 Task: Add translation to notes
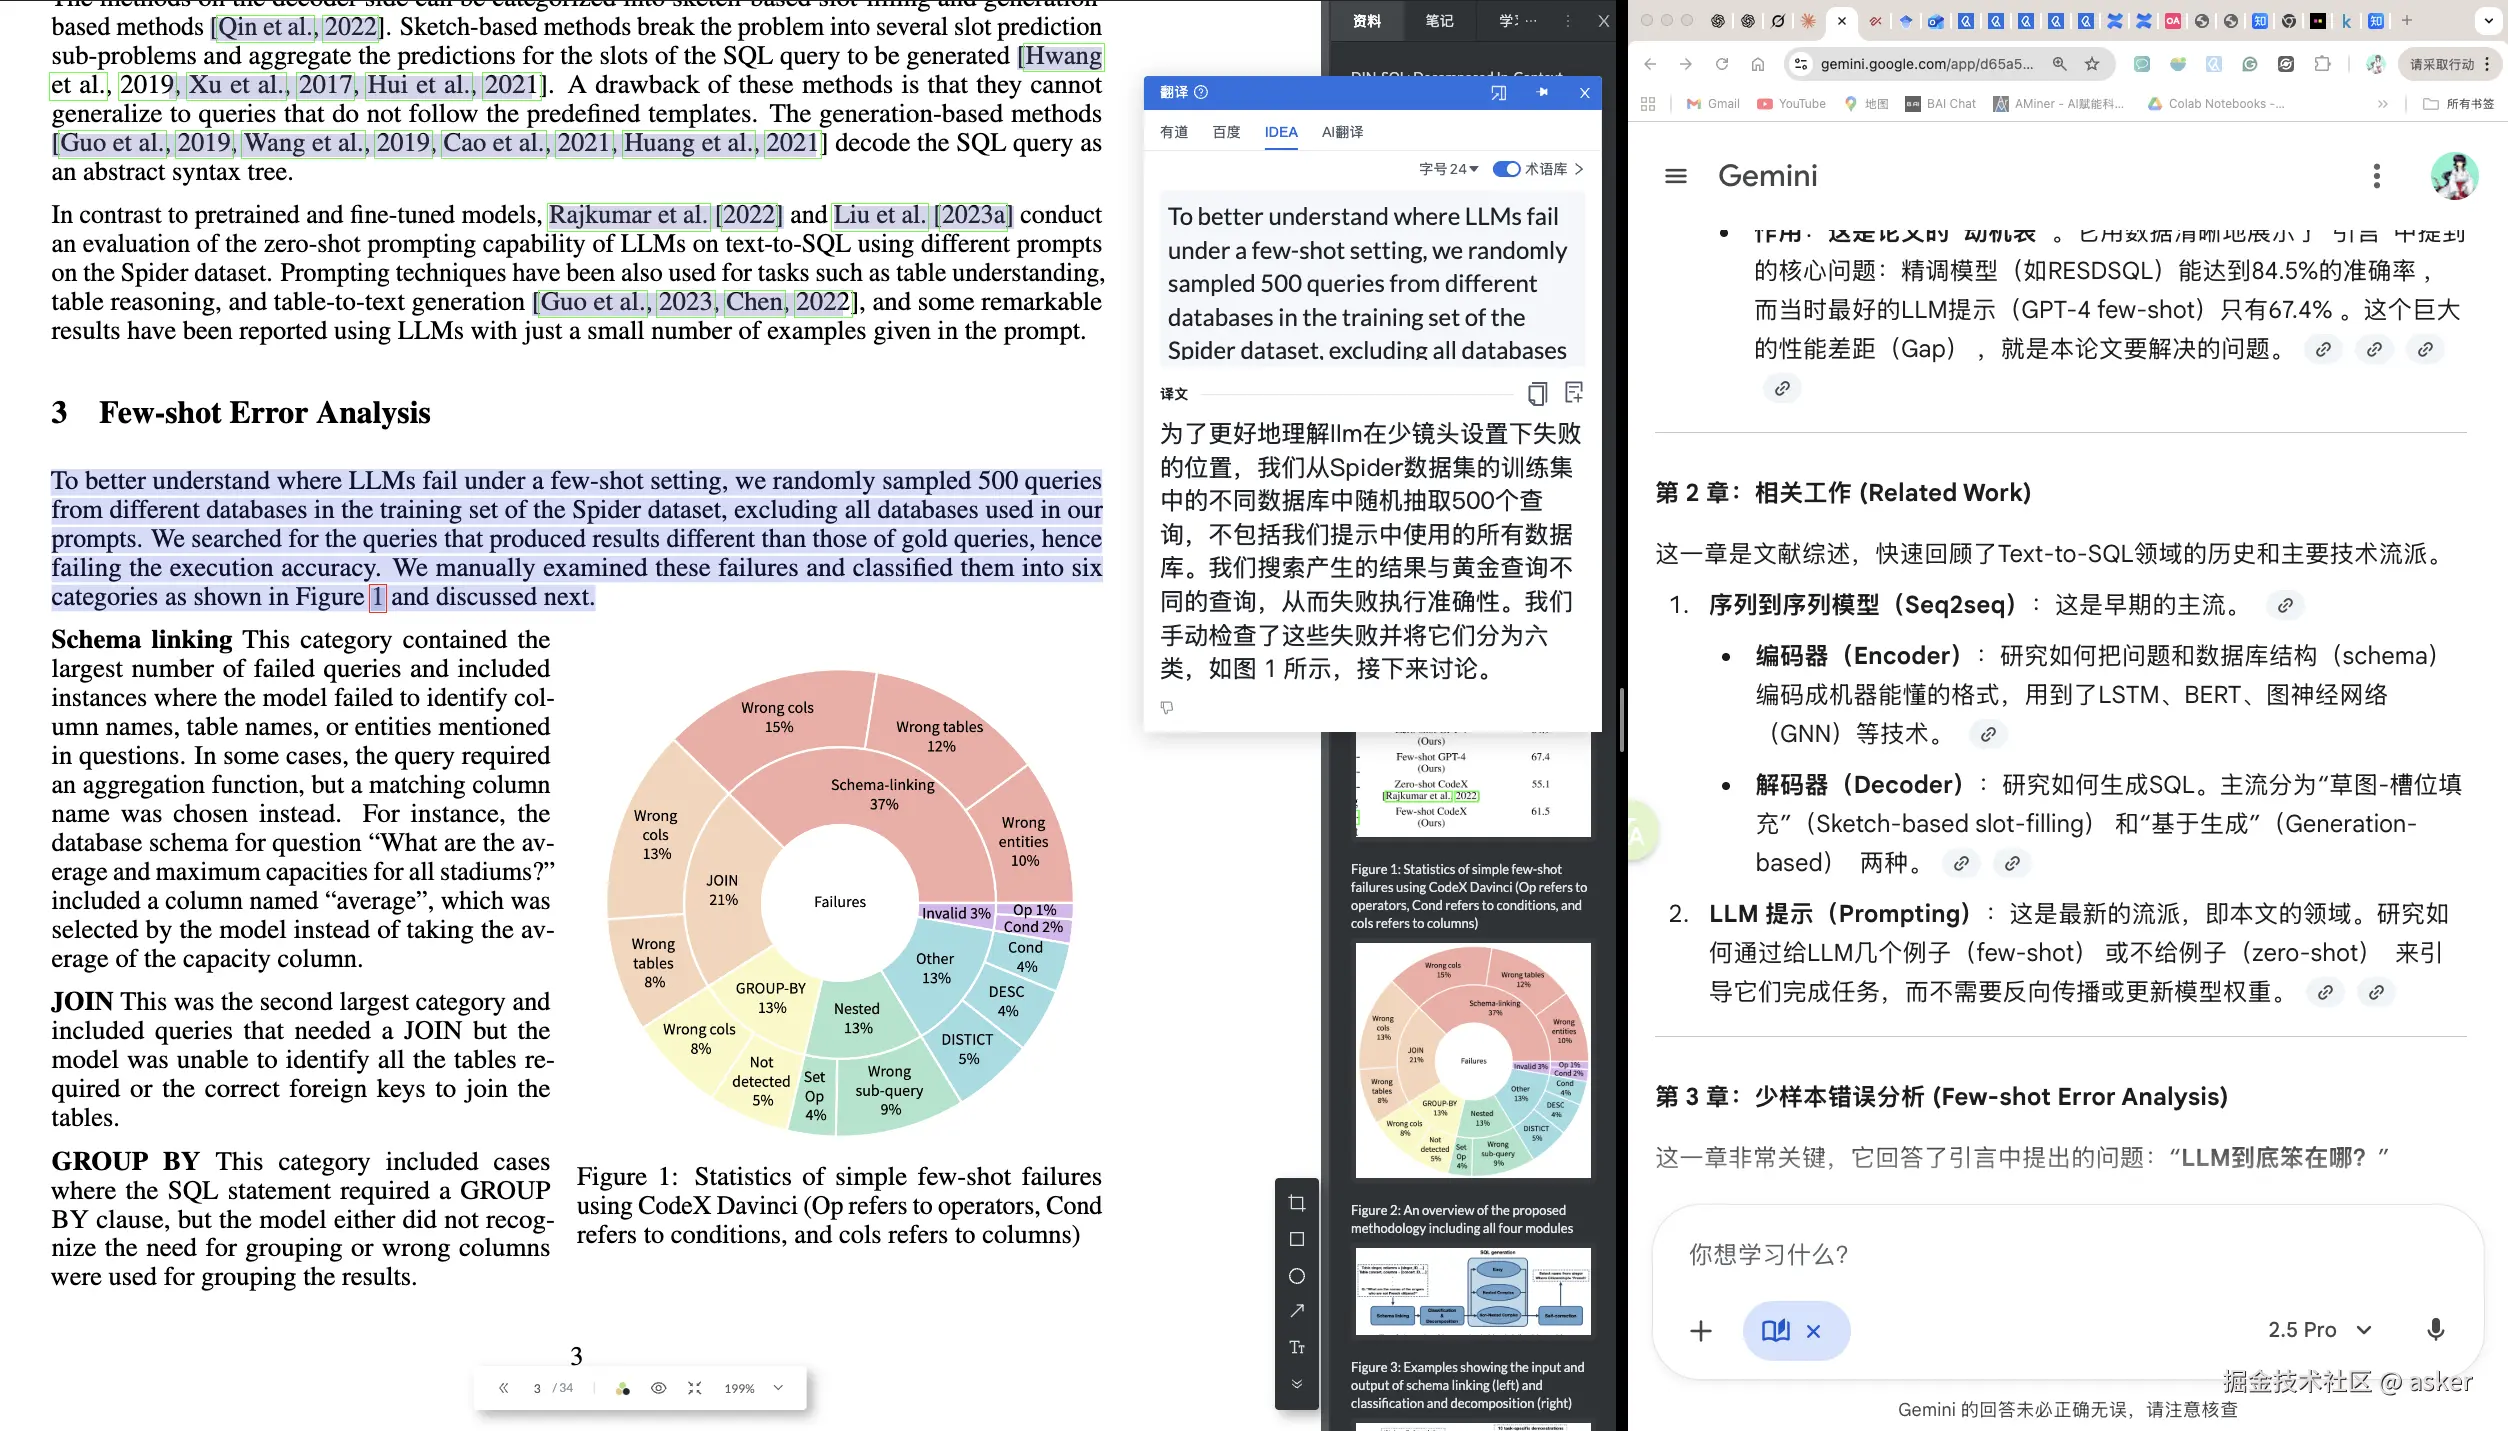tap(1574, 393)
